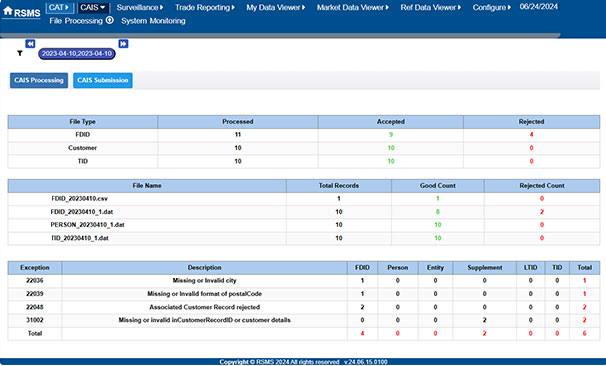Switch to CAIS Submission tab
The image size is (606, 366).
click(103, 80)
